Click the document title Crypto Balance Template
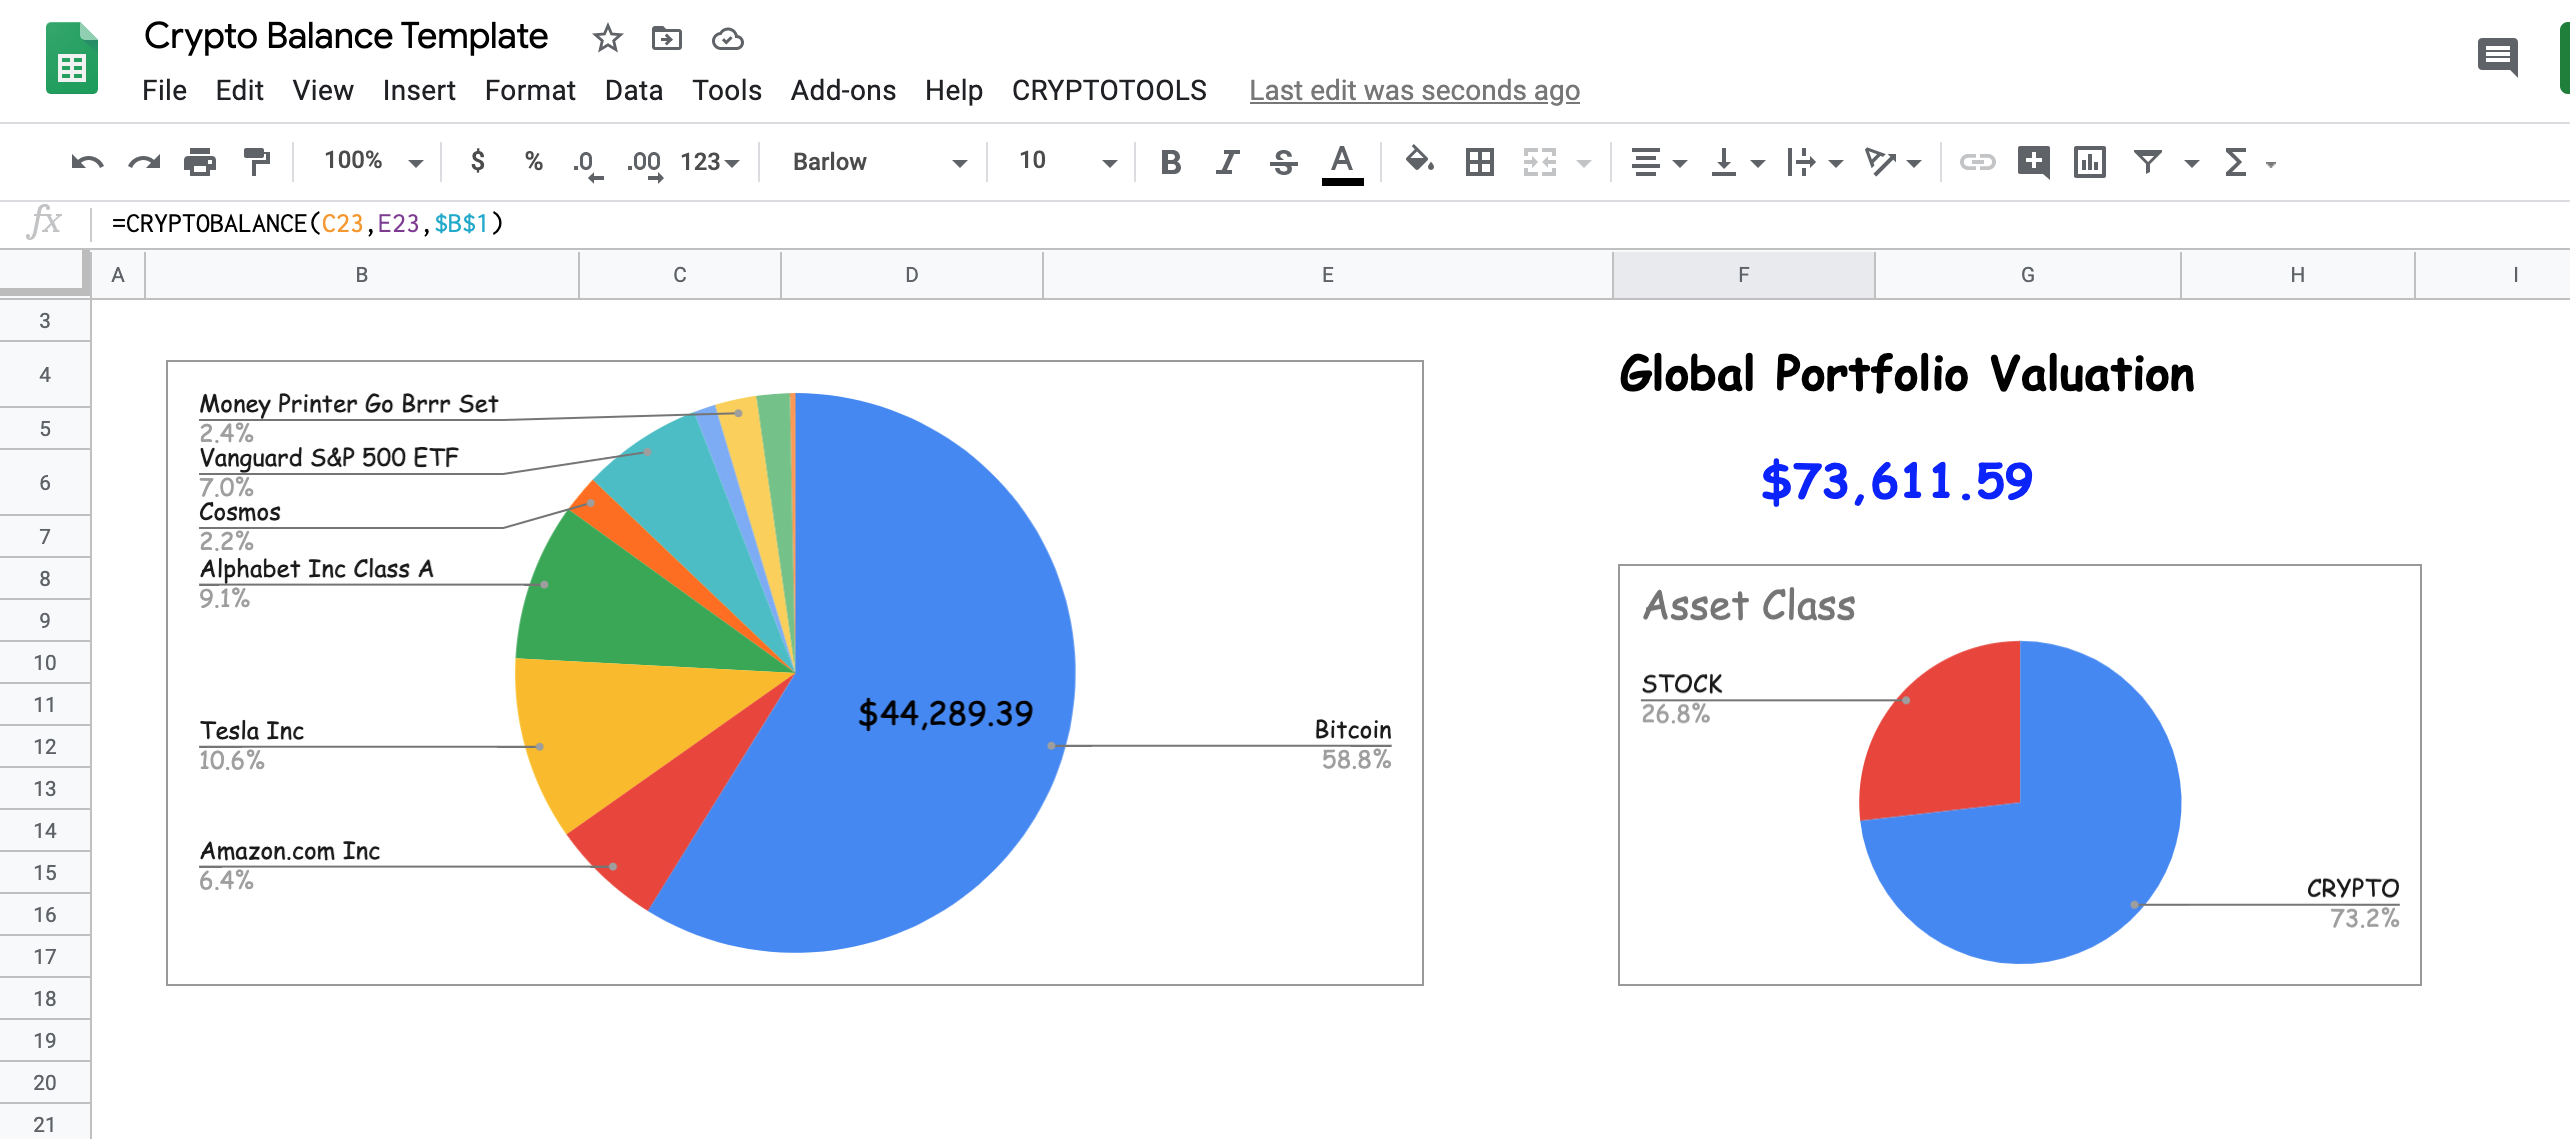The image size is (2570, 1139). click(x=346, y=37)
